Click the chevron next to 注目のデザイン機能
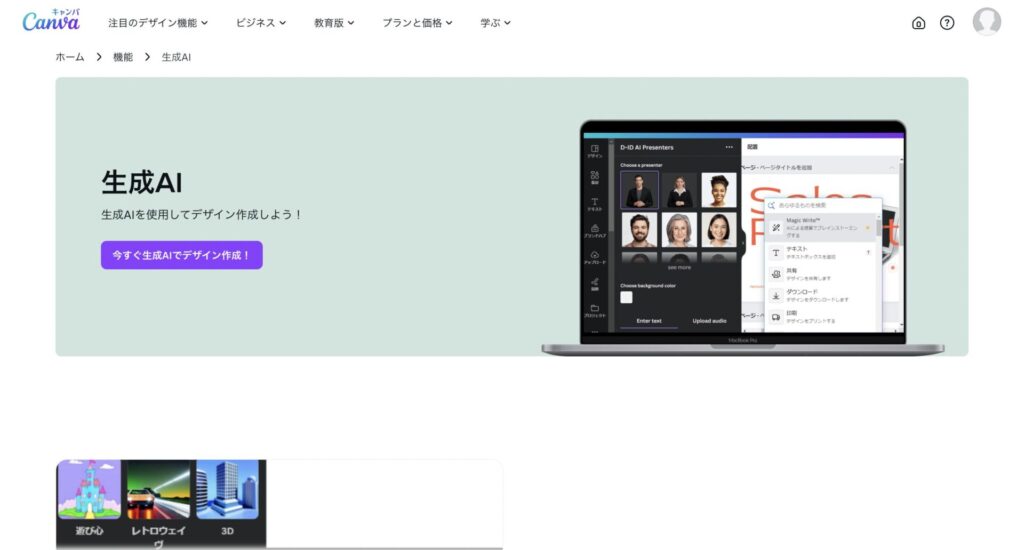1024x550 pixels. click(204, 23)
